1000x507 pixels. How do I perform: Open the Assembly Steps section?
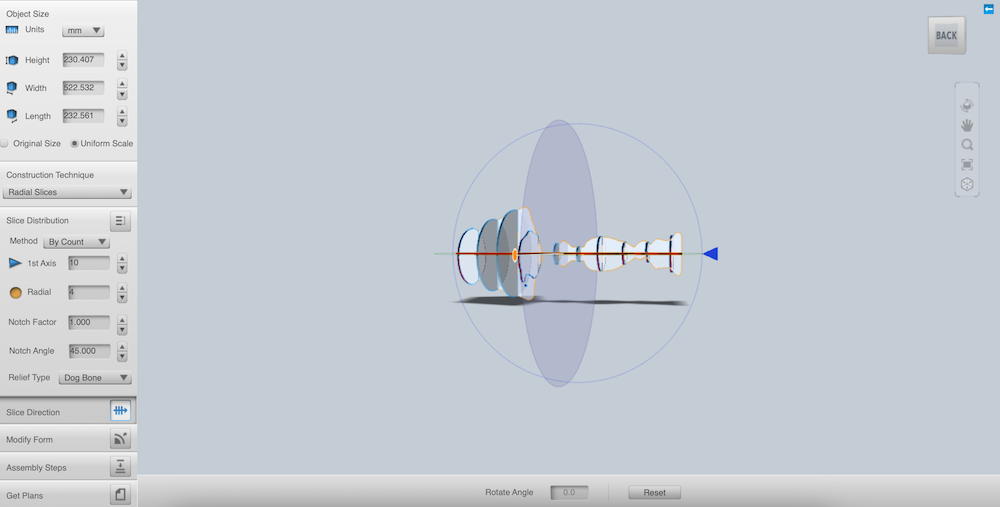67,467
